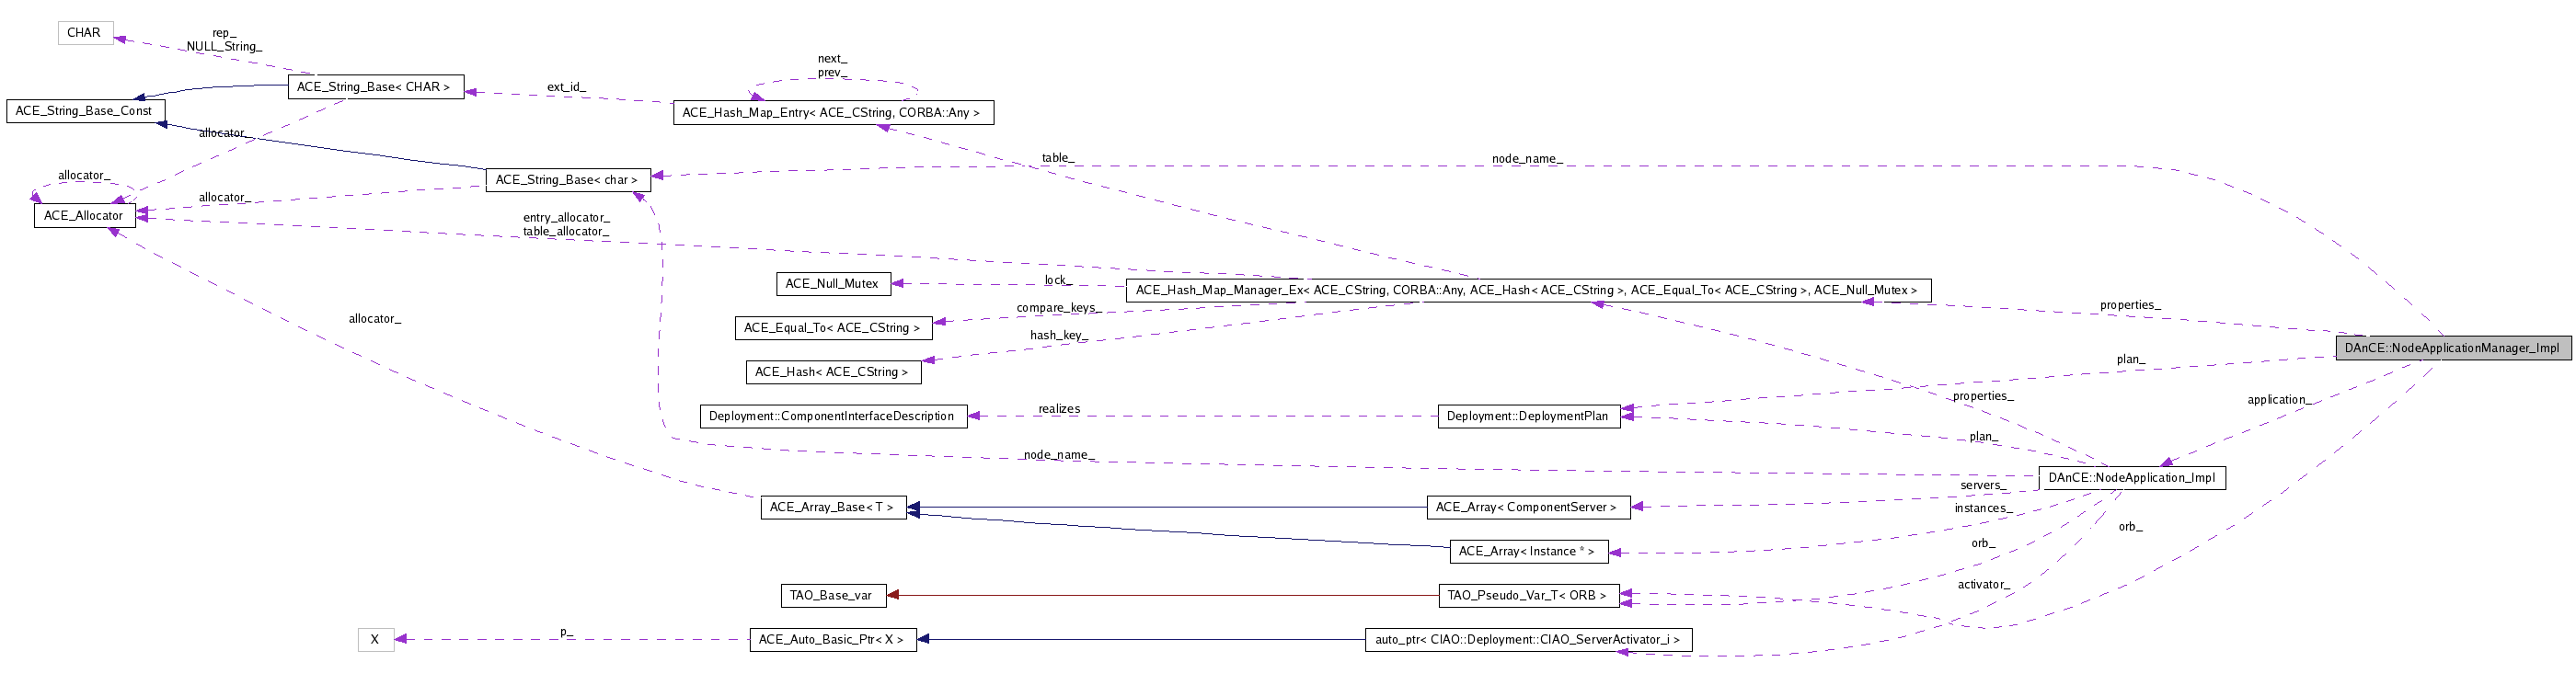Select the ACE_Hash_Map_Manager_Ex class box
The image size is (2576, 685).
[x=1528, y=290]
